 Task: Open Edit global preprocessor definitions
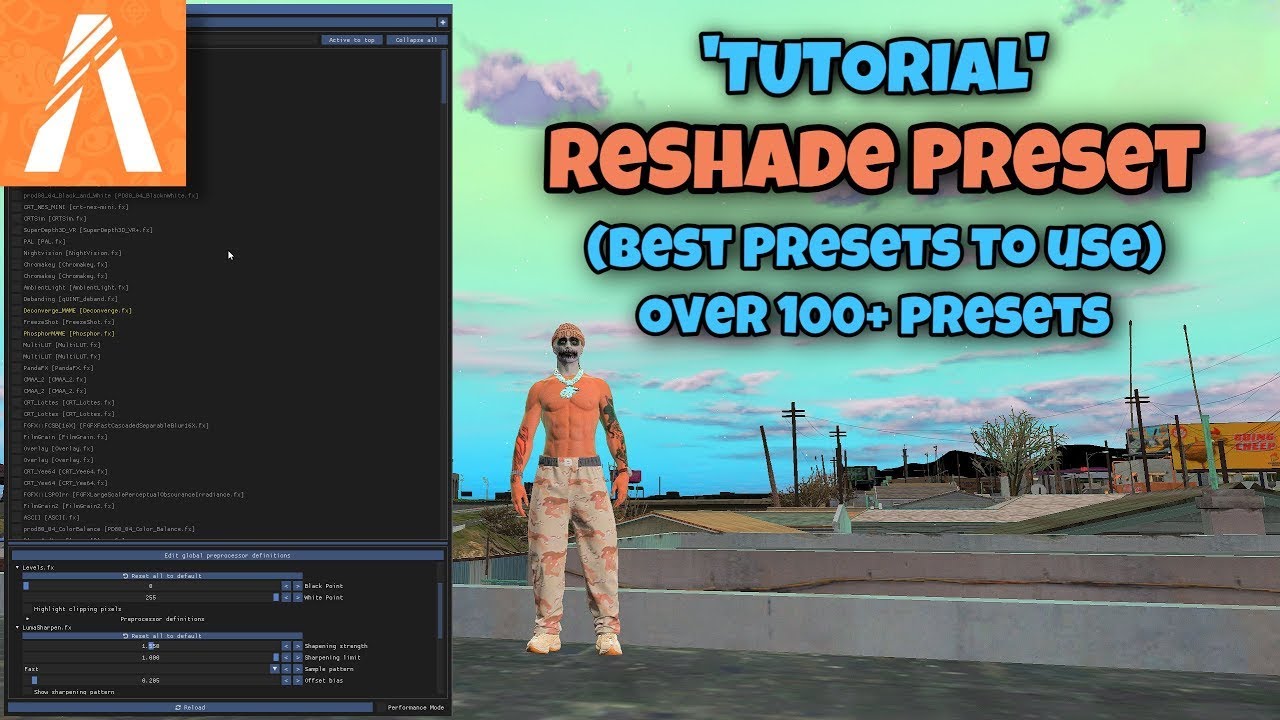click(x=228, y=555)
